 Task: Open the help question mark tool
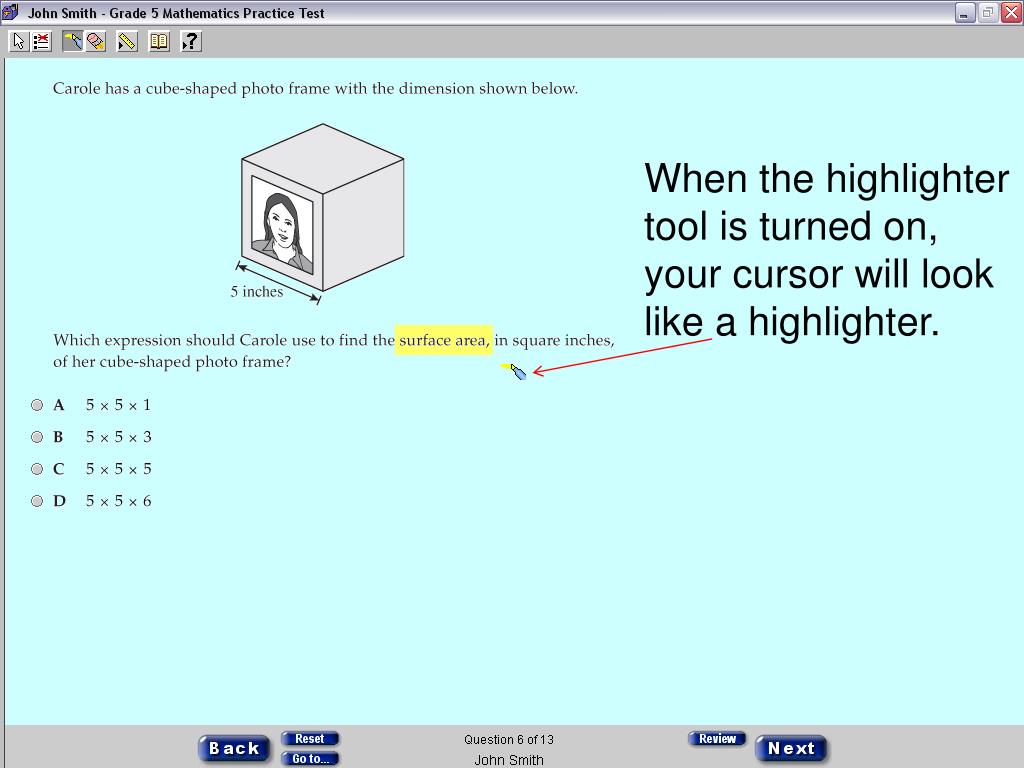click(x=191, y=42)
